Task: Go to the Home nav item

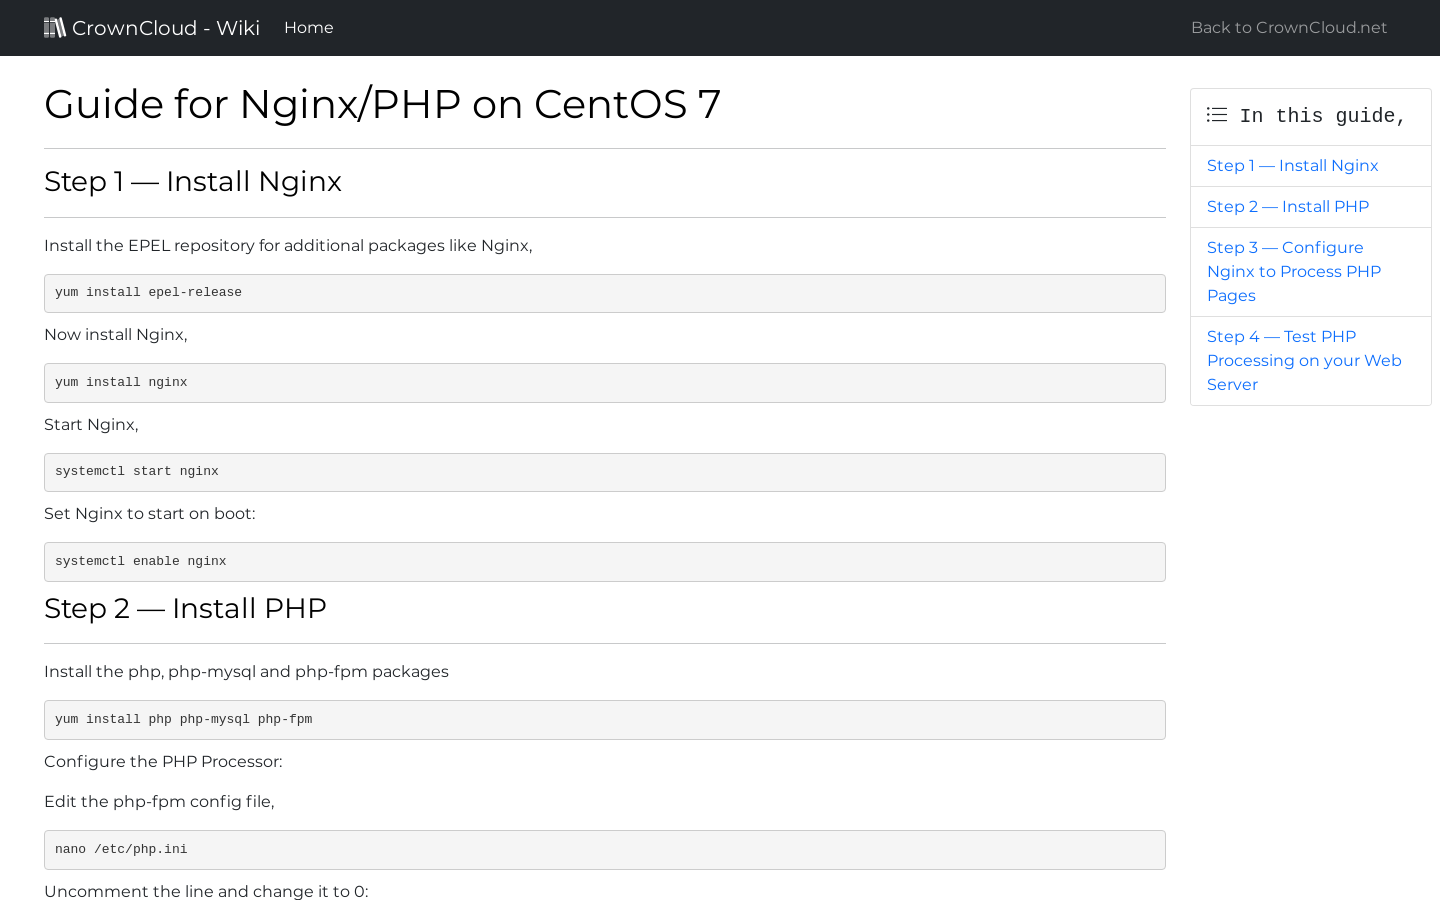Action: click(x=308, y=28)
